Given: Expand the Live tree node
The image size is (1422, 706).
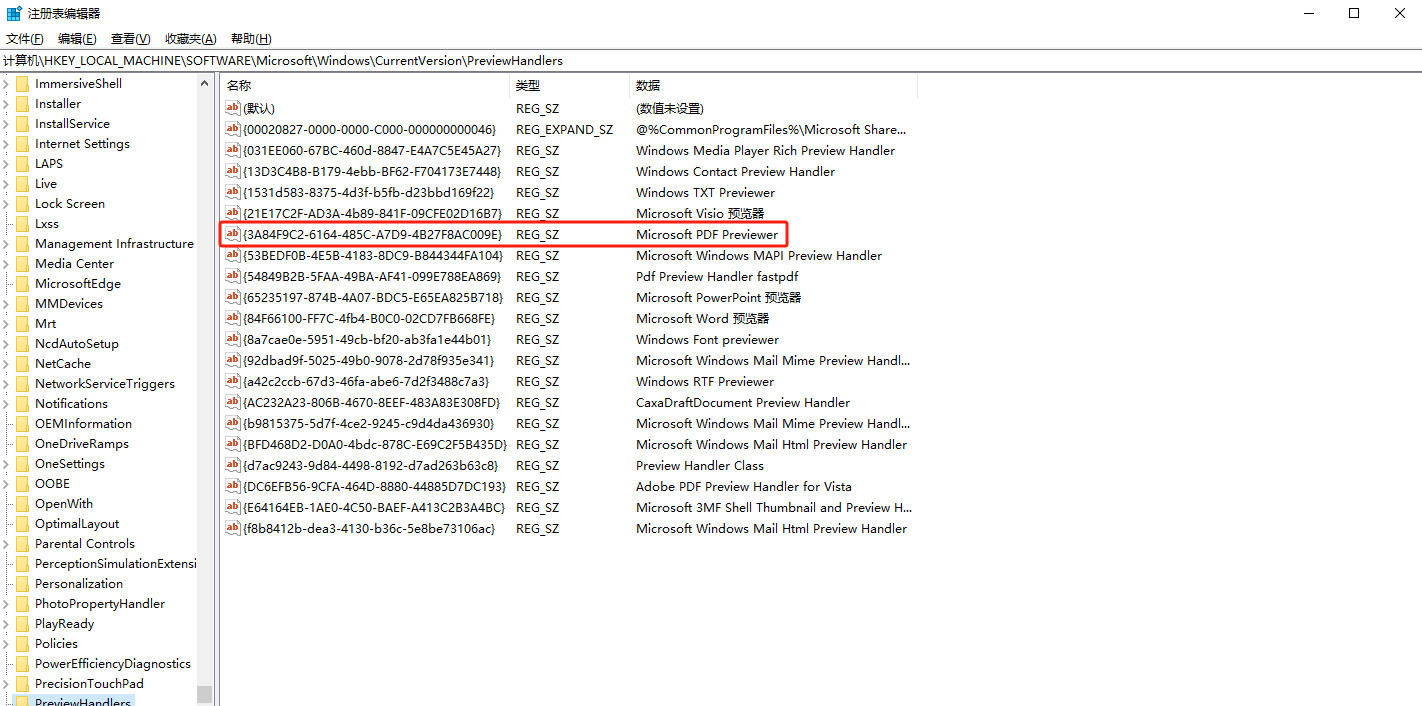Looking at the screenshot, I should (x=6, y=184).
